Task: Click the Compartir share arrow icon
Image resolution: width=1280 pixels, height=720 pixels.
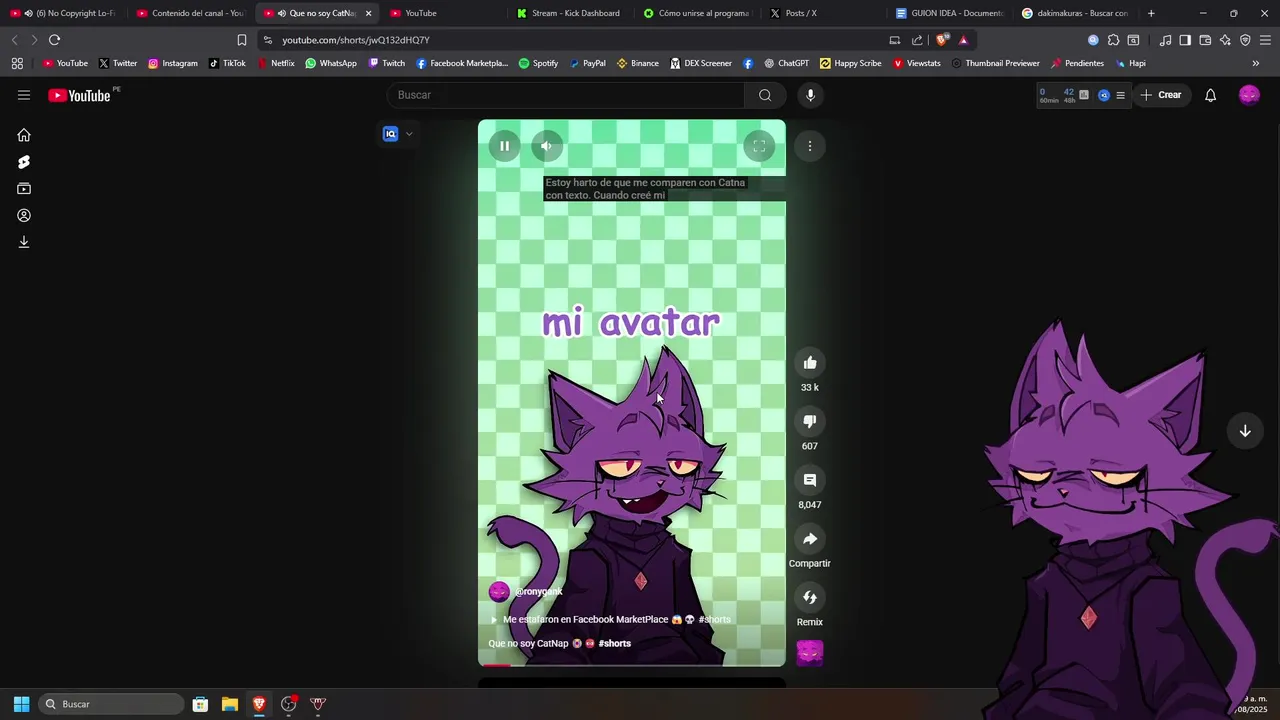Action: click(x=810, y=539)
